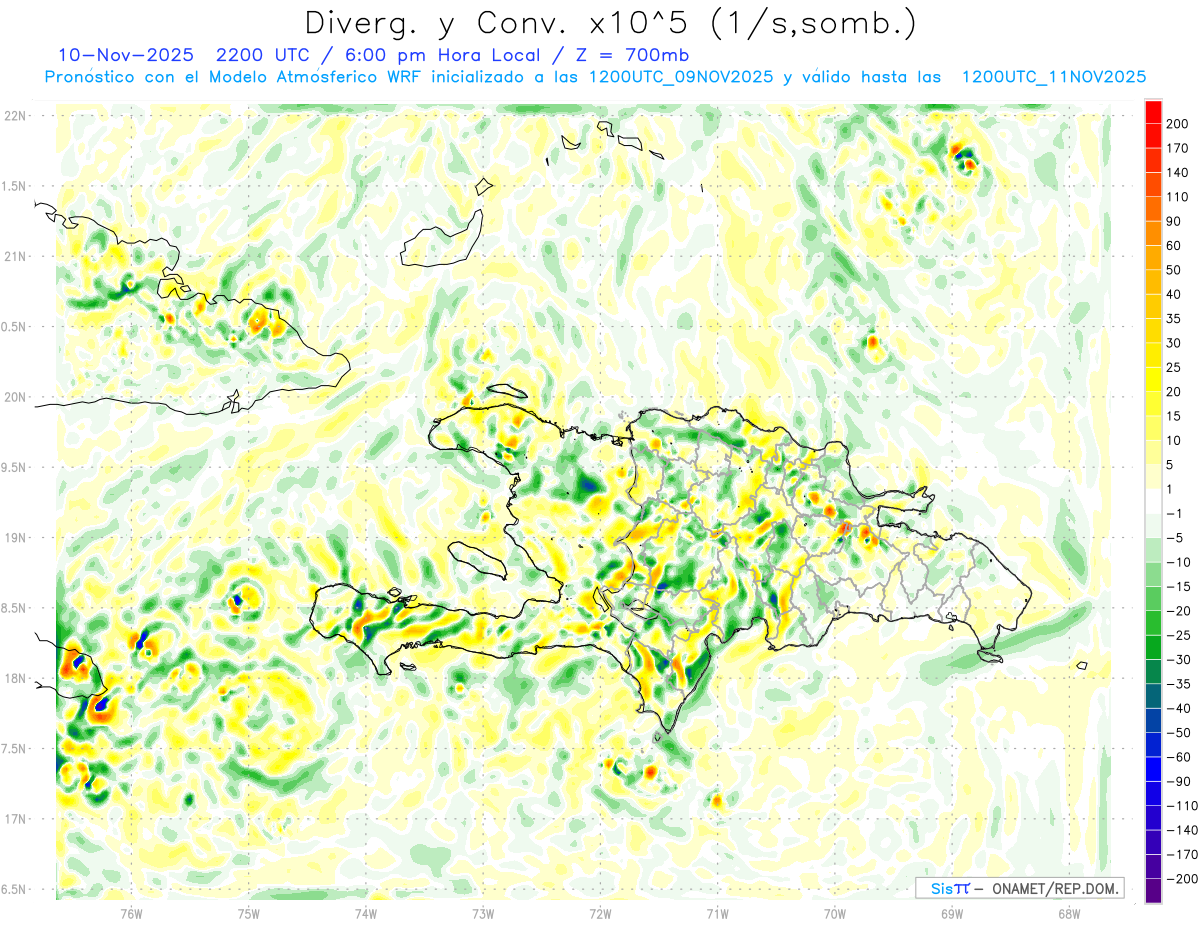Click the 'Z = 700mb' level text
Image resolution: width=1200 pixels, height=927 pixels.
coord(634,55)
